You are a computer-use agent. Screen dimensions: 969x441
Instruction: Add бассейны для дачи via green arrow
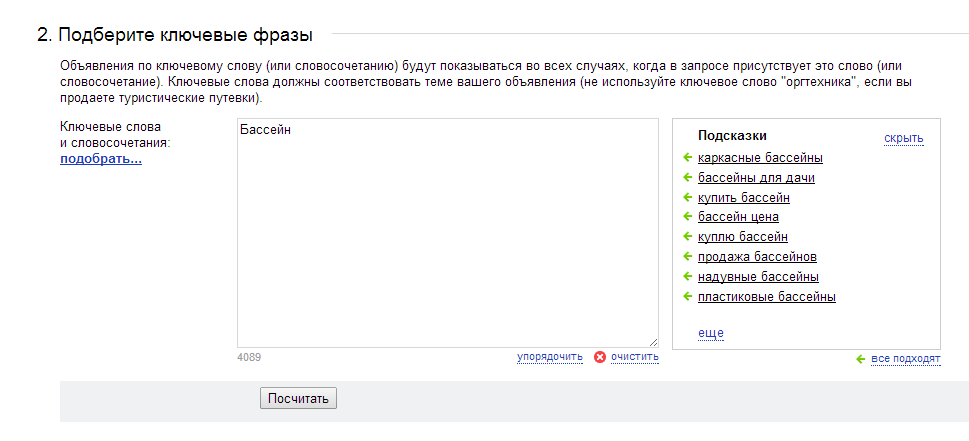click(x=687, y=177)
